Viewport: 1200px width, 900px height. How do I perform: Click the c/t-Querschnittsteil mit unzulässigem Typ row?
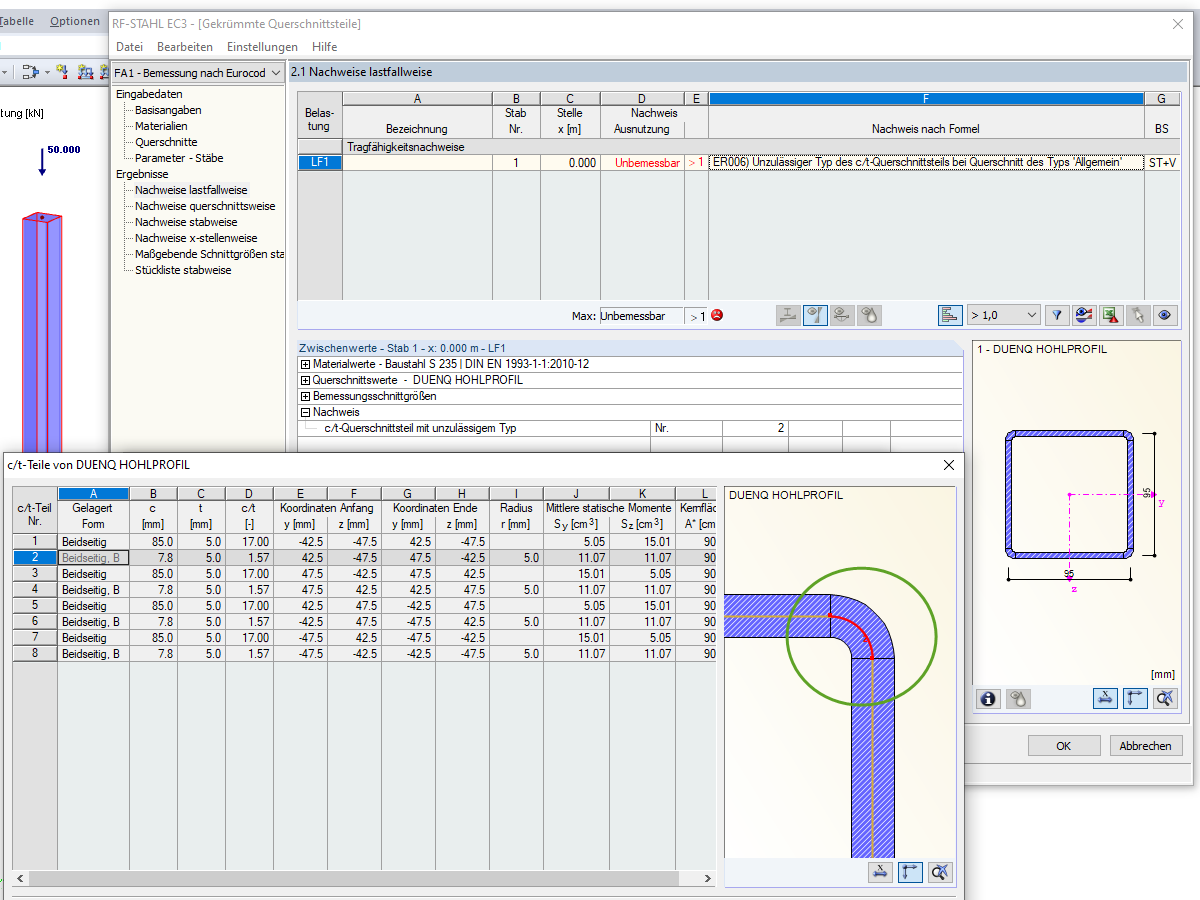[x=630, y=428]
